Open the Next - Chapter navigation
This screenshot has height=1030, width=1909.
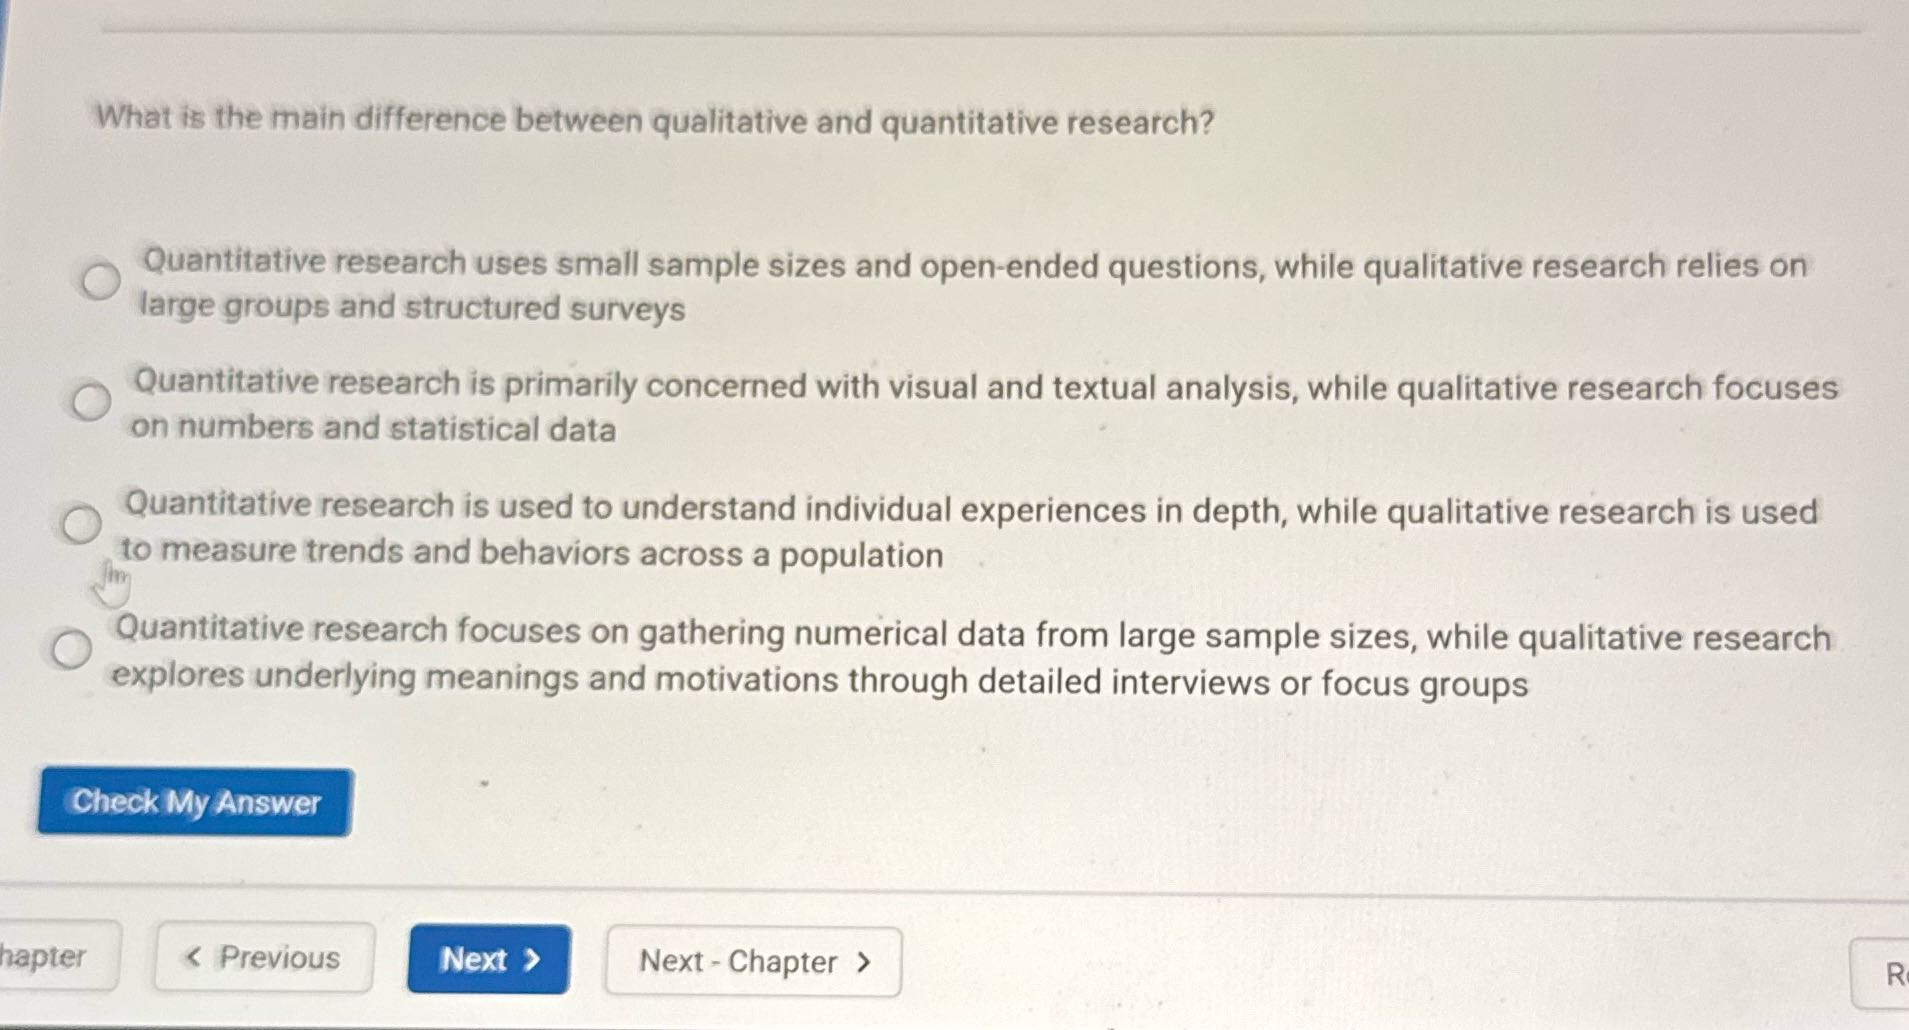[752, 962]
